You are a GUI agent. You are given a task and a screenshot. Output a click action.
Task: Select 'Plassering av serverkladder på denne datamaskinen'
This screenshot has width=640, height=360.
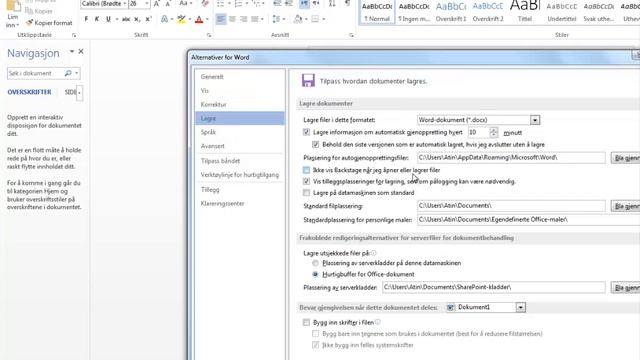(315, 263)
